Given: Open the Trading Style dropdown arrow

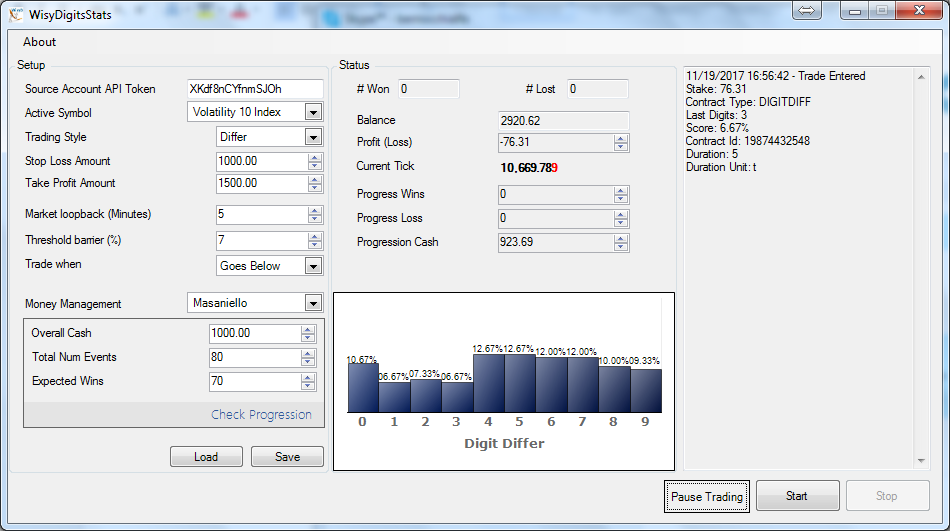Looking at the screenshot, I should (313, 137).
